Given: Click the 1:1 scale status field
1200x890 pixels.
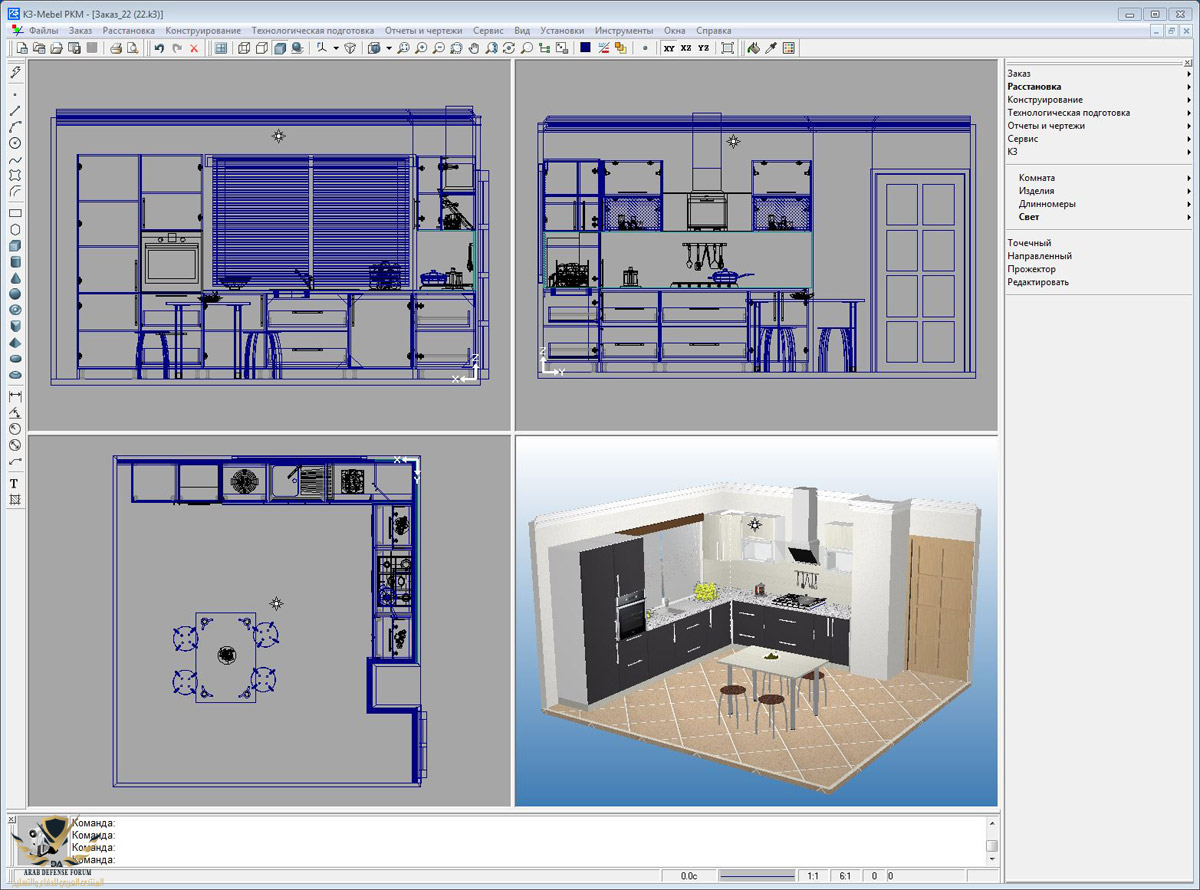Looking at the screenshot, I should (x=811, y=876).
